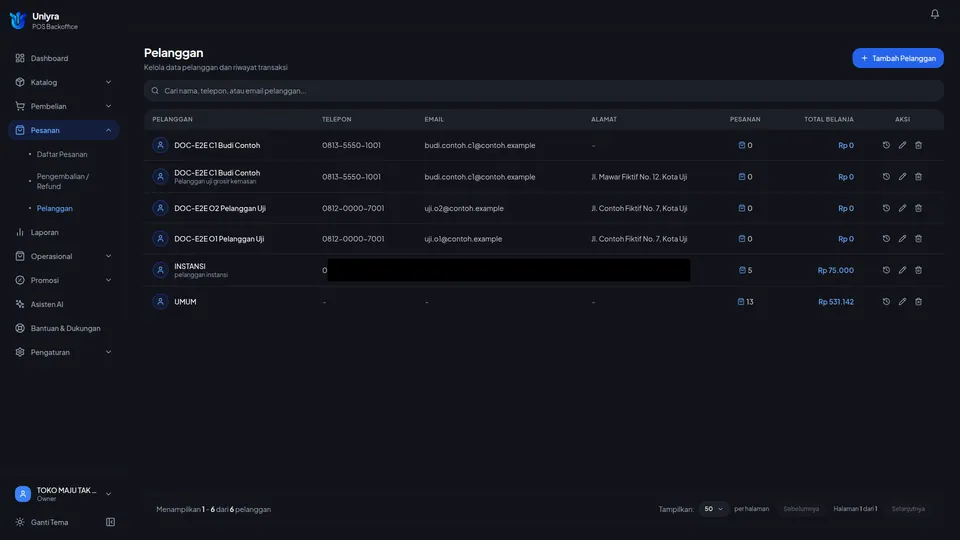Delete the INSTANSI customer
The image size is (960, 540).
[918, 270]
